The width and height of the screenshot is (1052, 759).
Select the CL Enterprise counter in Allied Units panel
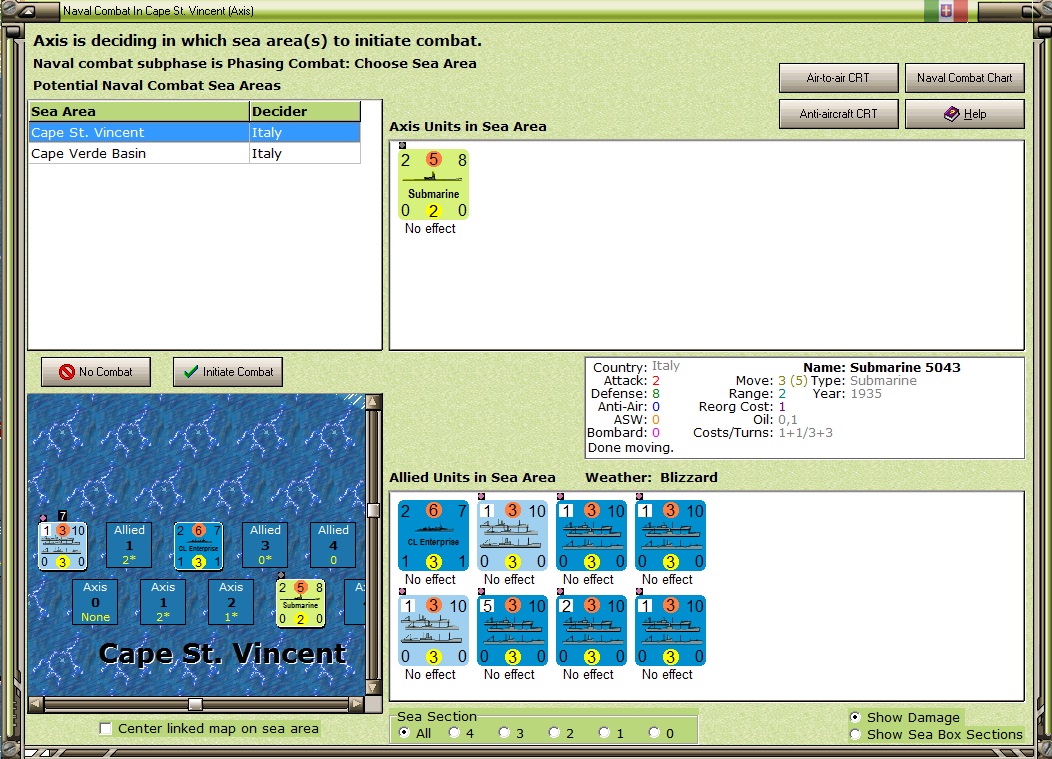433,536
